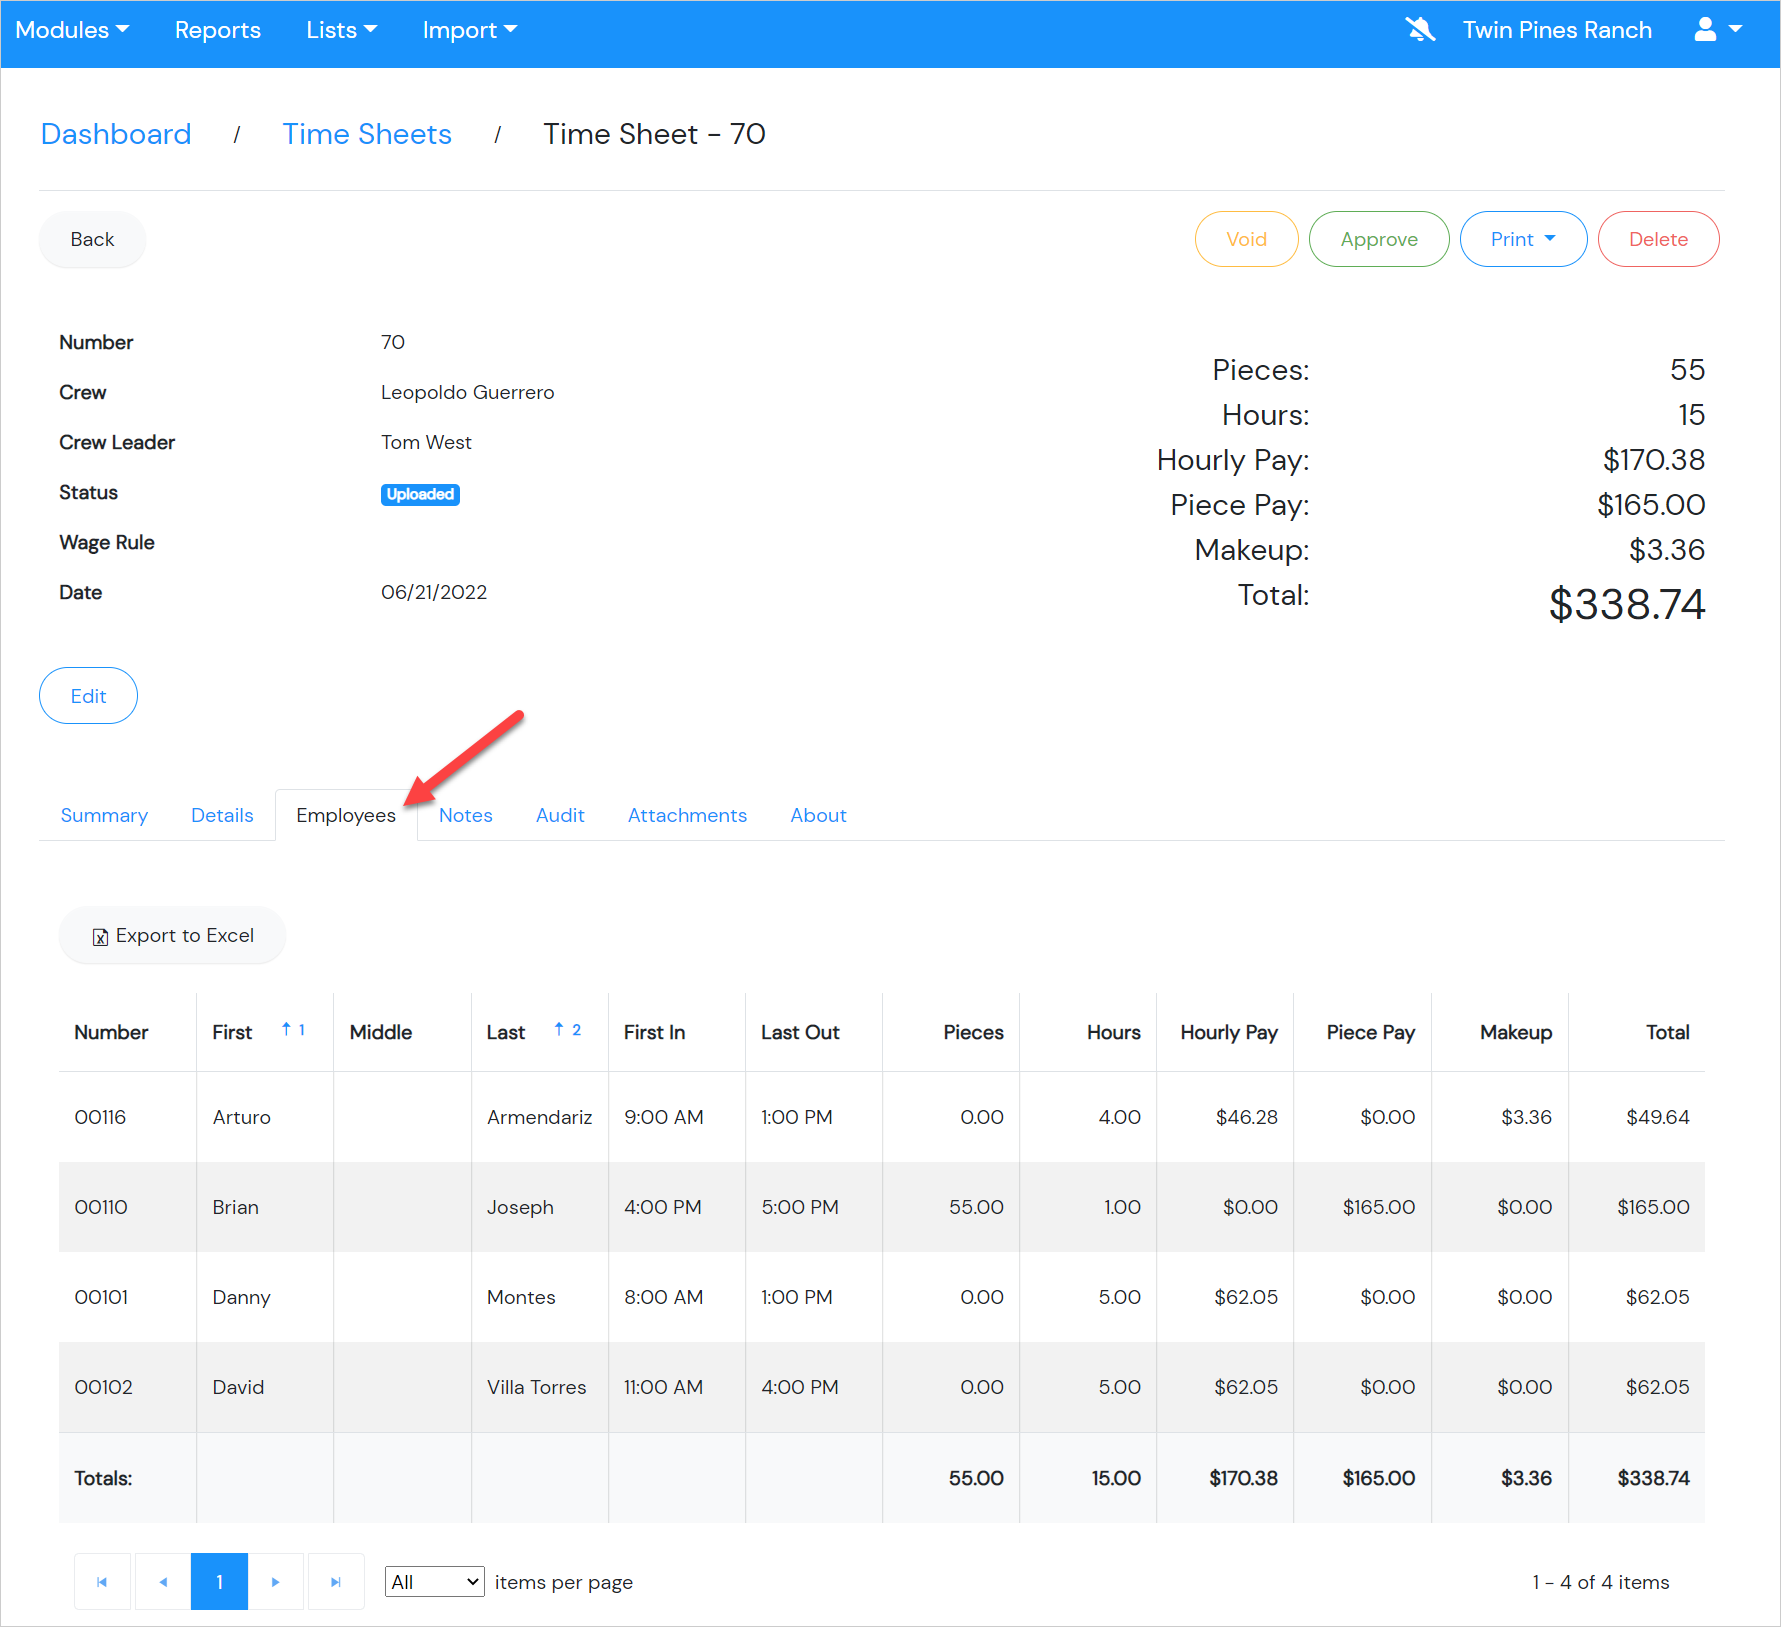Click employee number 00110
Viewport: 1781px width, 1627px height.
click(x=101, y=1207)
